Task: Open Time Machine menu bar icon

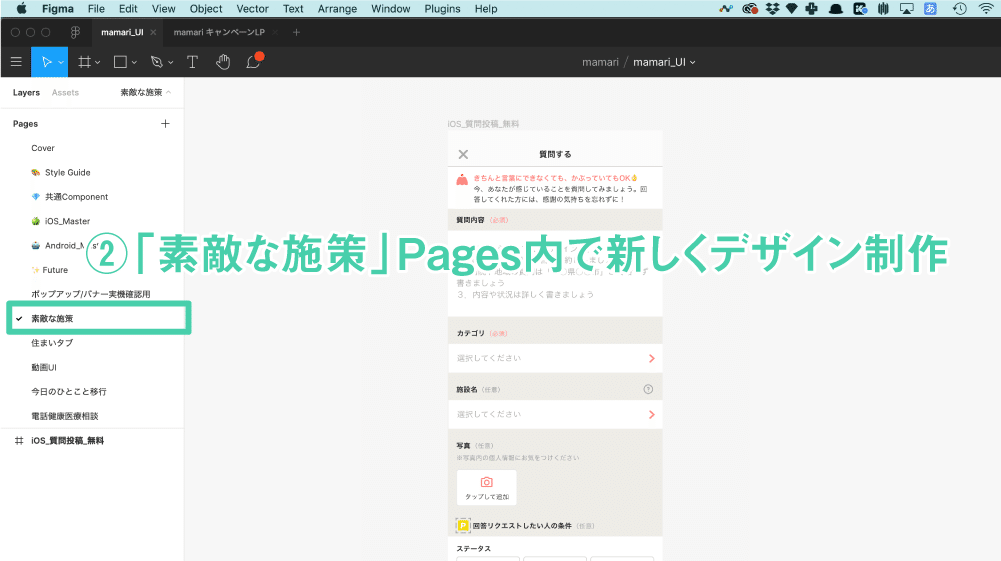Action: point(960,9)
